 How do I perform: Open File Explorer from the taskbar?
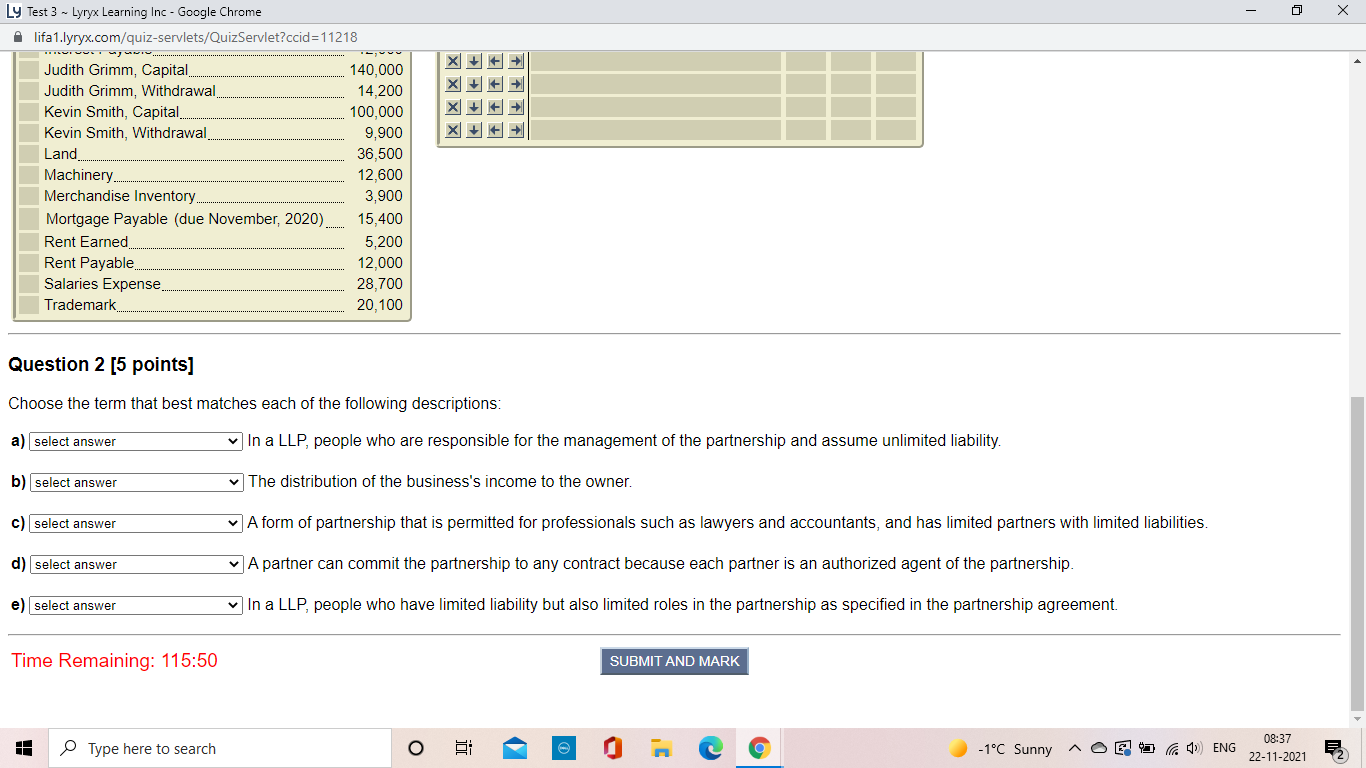(x=661, y=748)
